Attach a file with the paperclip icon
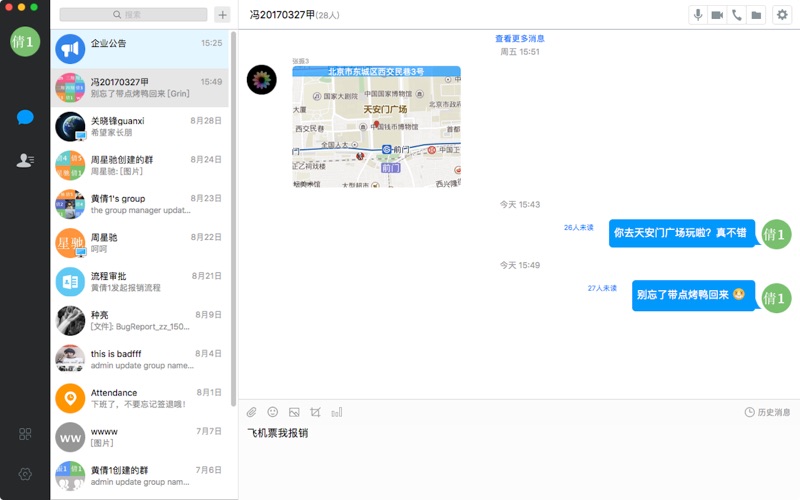The width and height of the screenshot is (800, 500). click(x=252, y=412)
